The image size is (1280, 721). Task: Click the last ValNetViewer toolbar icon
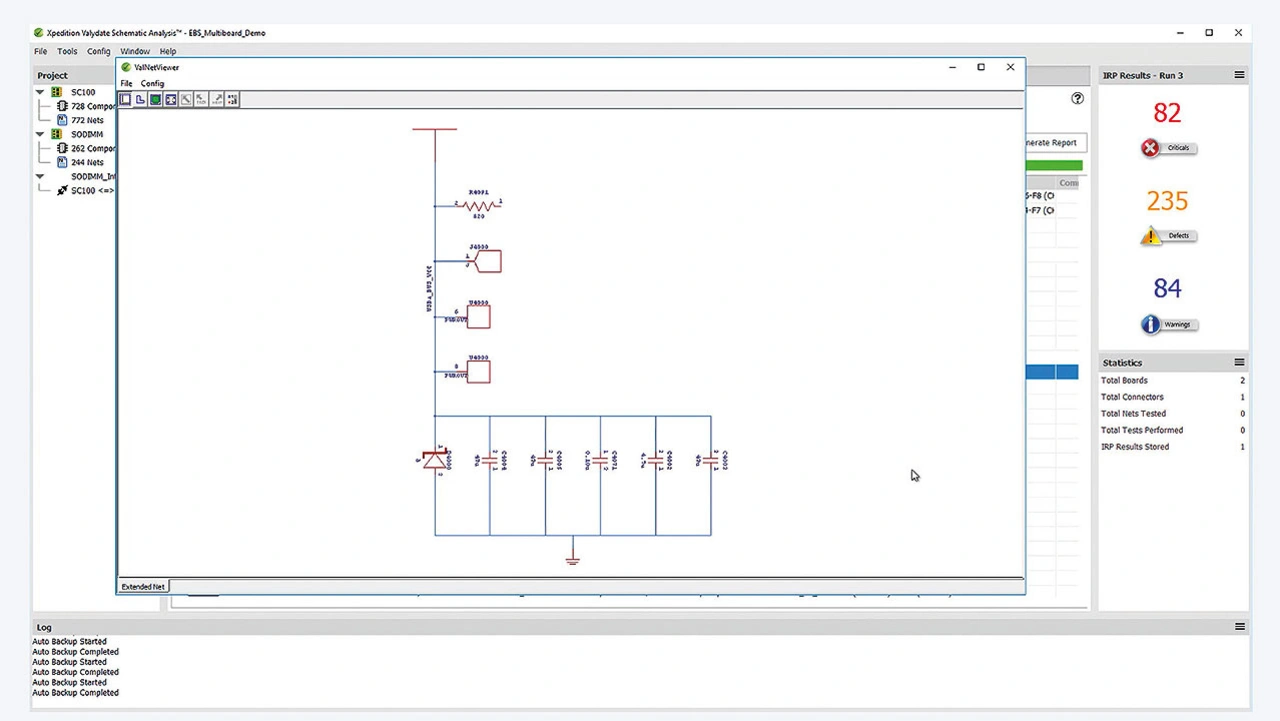coord(232,99)
